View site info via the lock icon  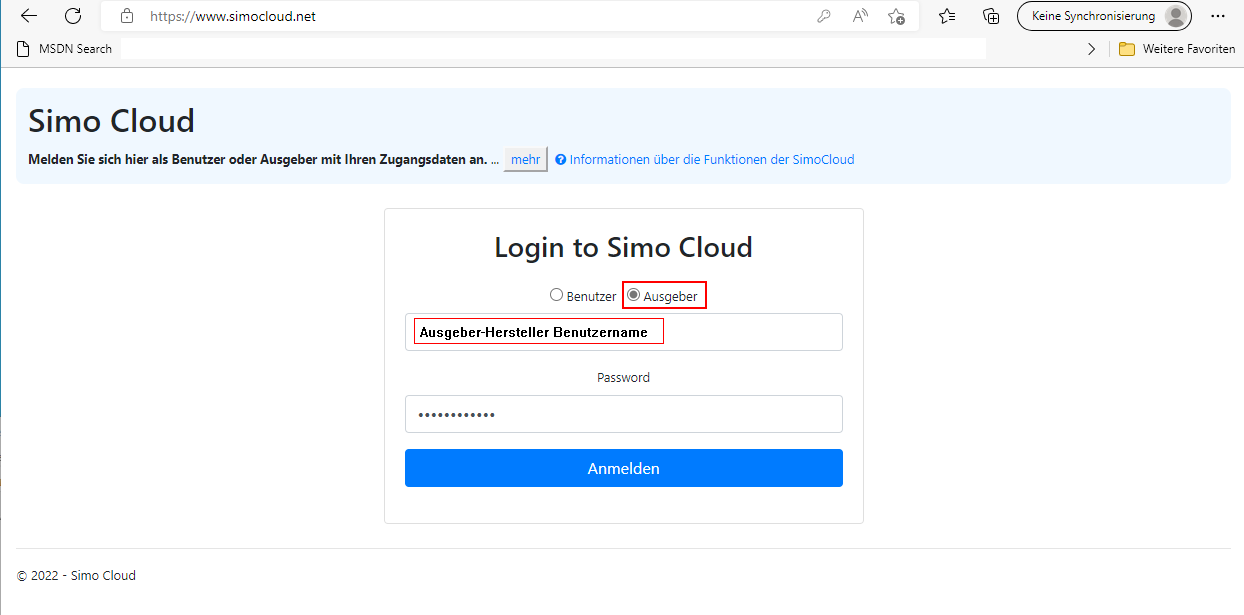[126, 16]
